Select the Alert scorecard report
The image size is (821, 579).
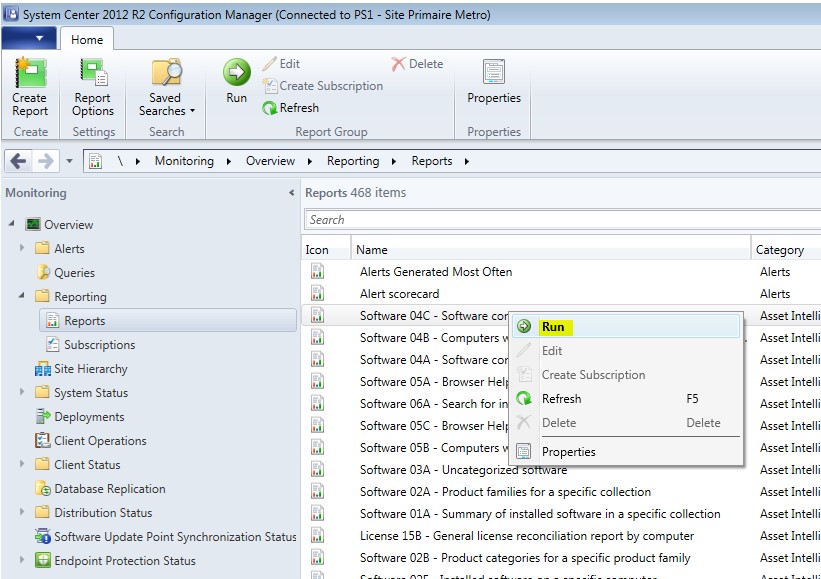tap(399, 294)
